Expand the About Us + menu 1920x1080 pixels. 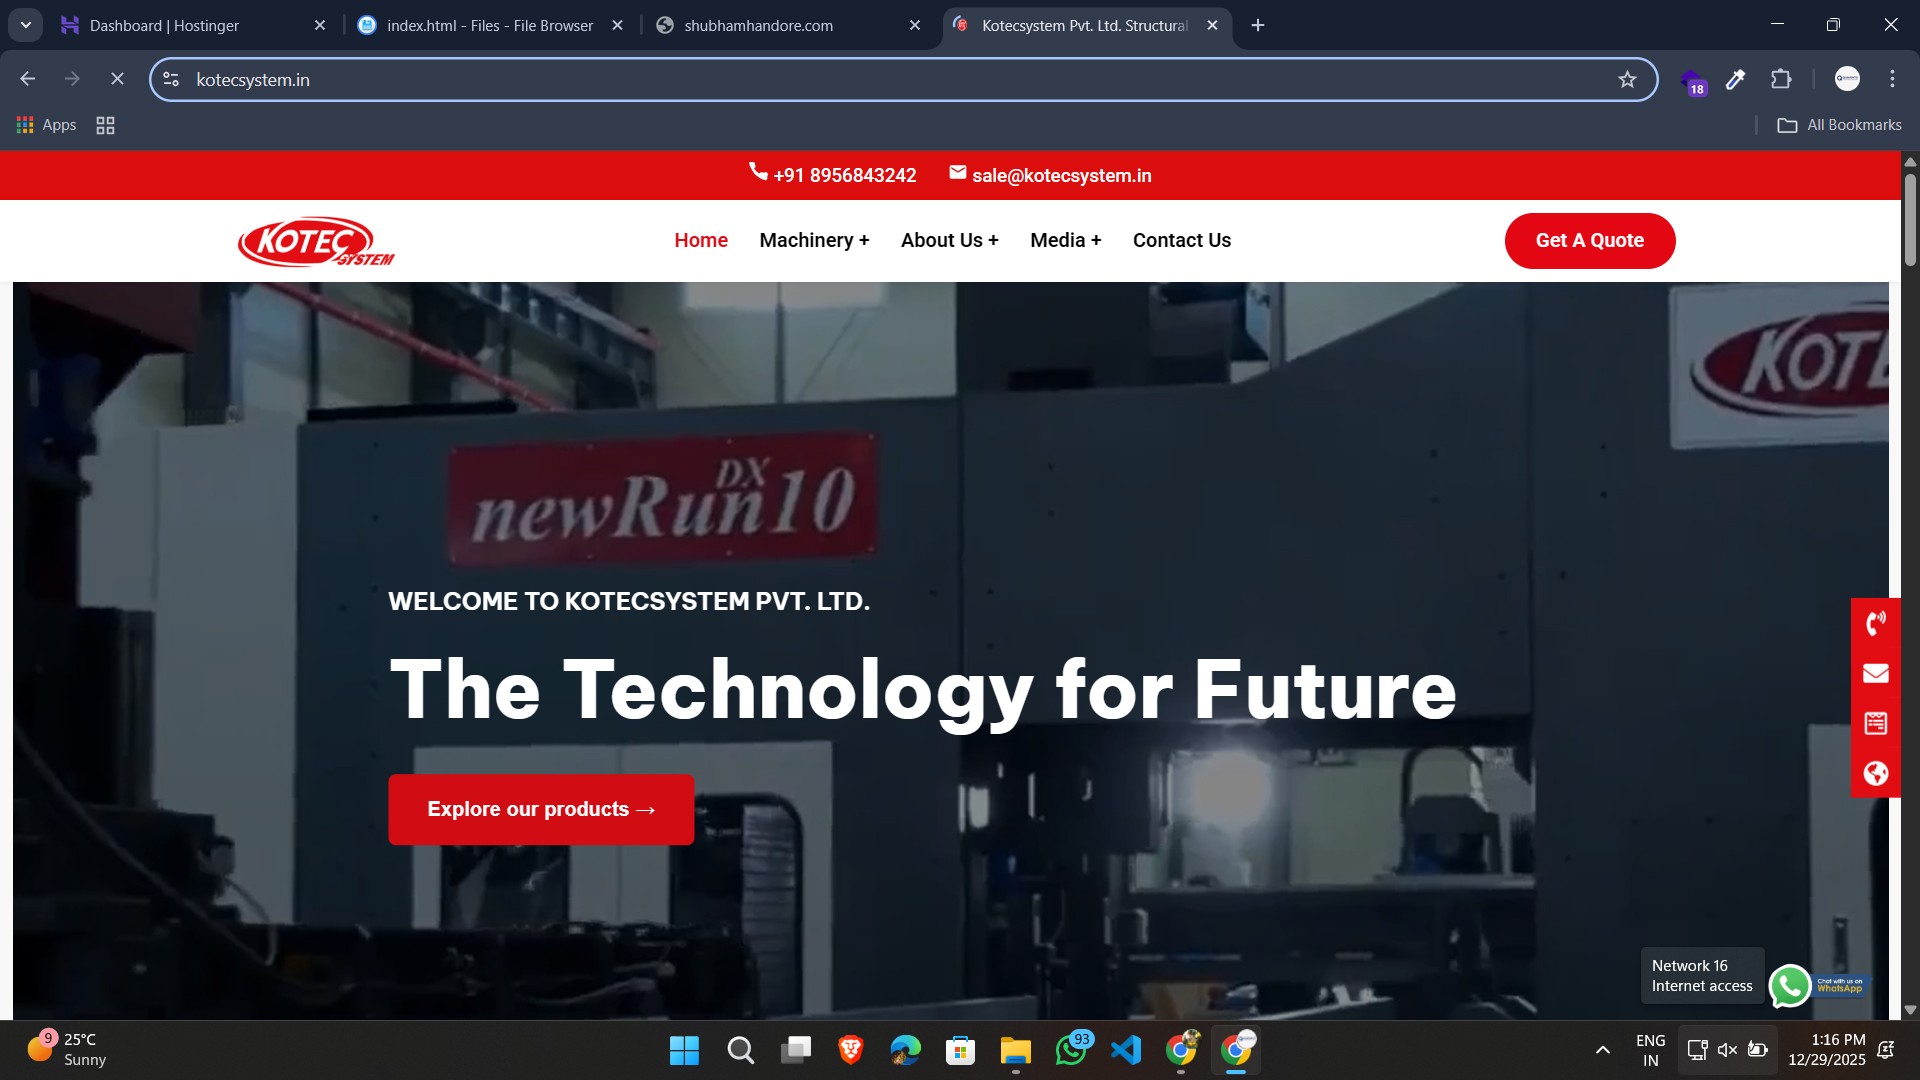949,240
